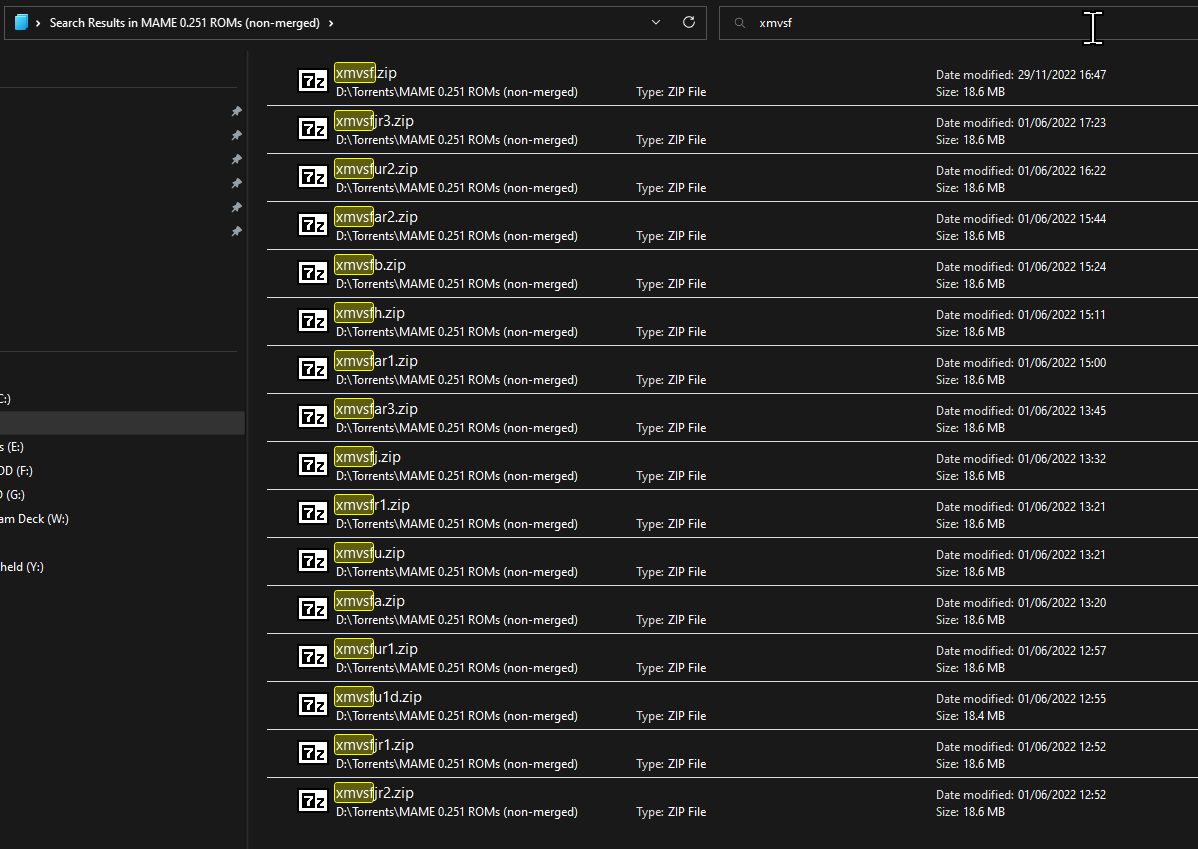Select the file name xmvsfjr1.zip
The image size is (1198, 849).
point(374,745)
